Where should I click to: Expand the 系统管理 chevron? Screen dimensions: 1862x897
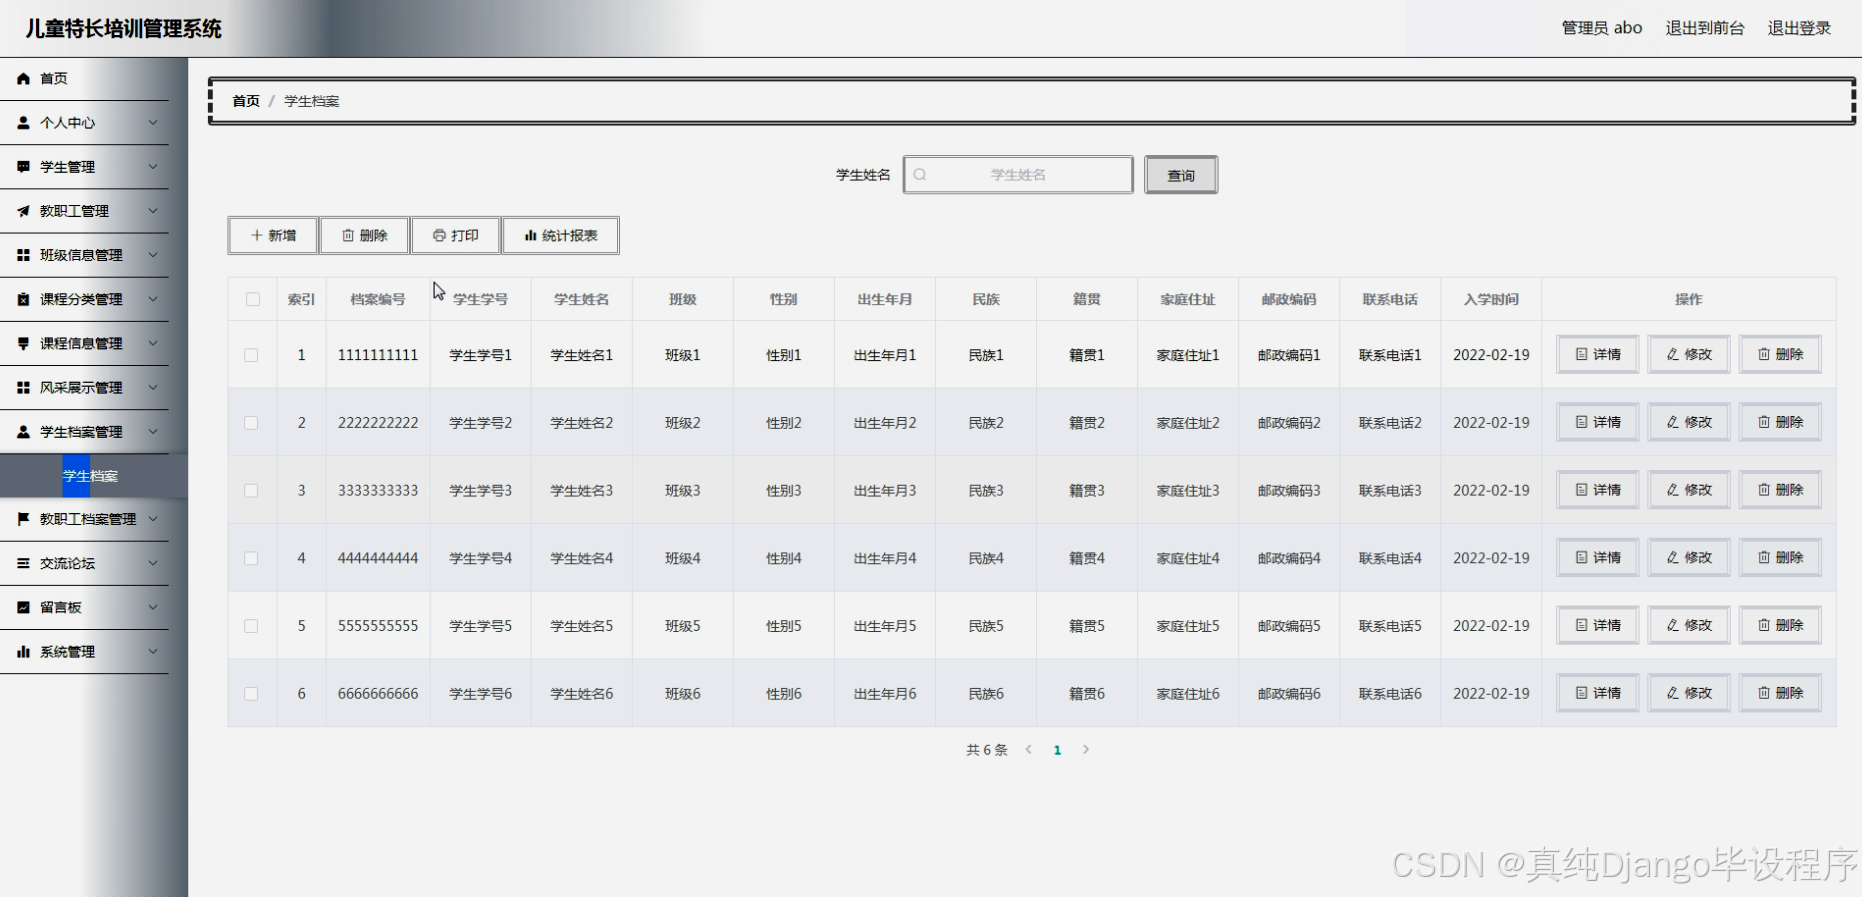[153, 651]
